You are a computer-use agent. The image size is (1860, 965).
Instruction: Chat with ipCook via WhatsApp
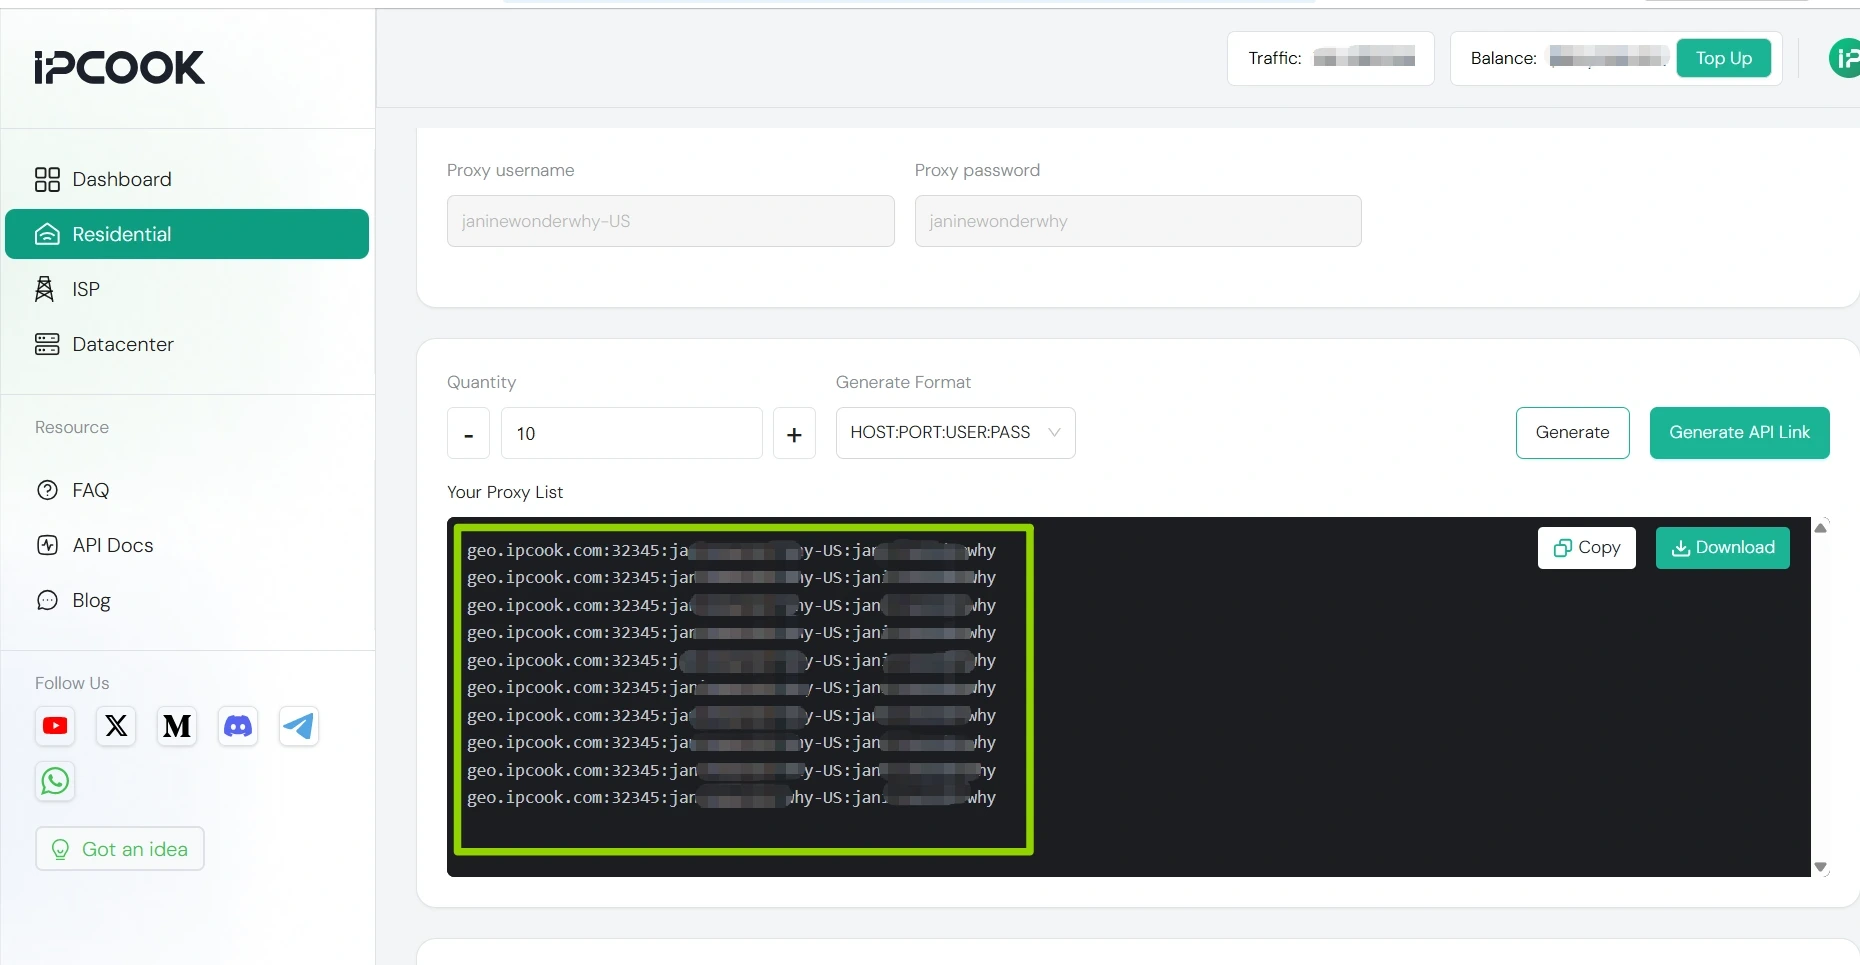(x=54, y=781)
